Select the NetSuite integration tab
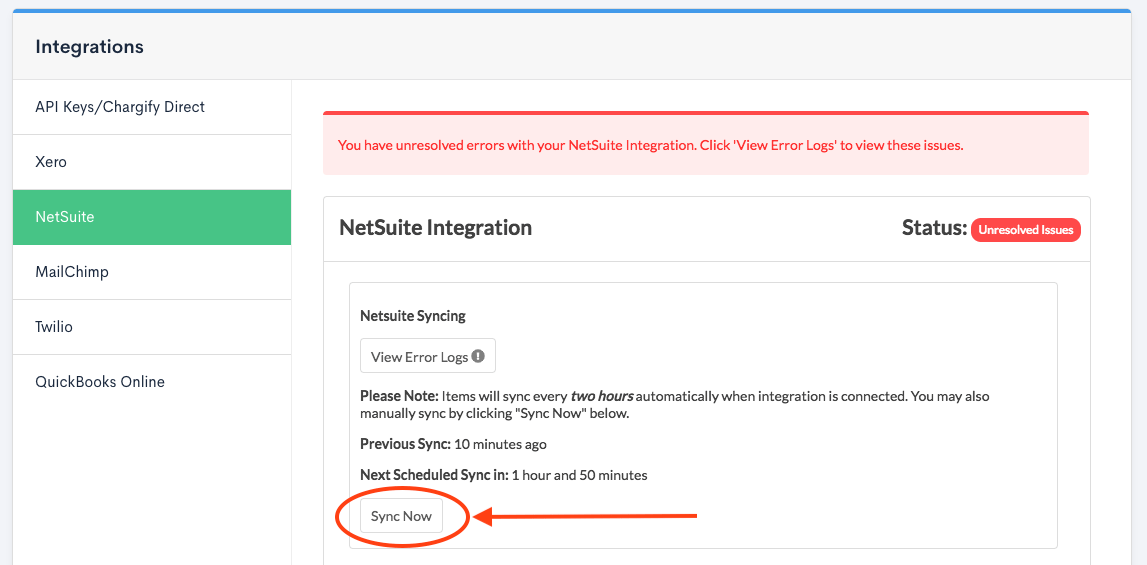The image size is (1147, 565). pyautogui.click(x=152, y=217)
